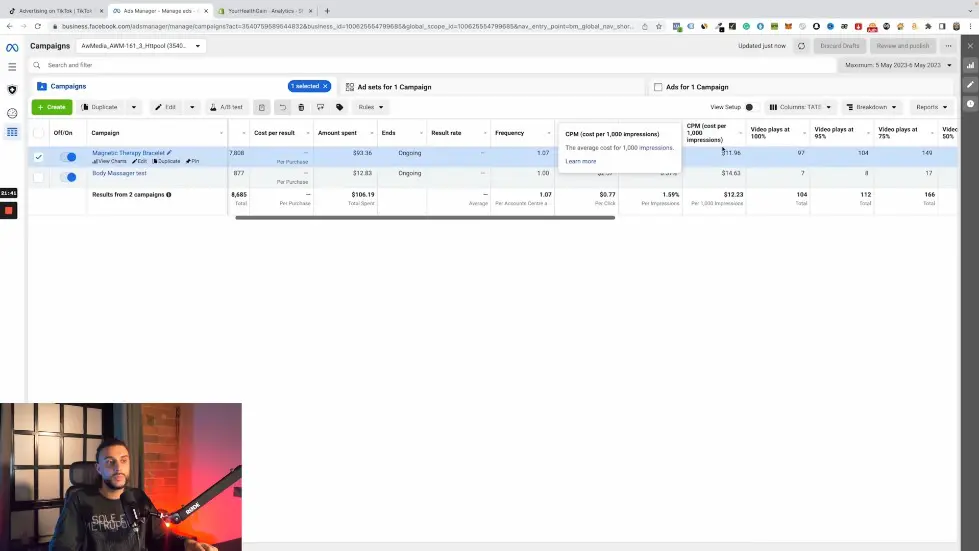Screen dimensions: 979x551
Task: Open a new browser tab with plus
Action: [327, 11]
